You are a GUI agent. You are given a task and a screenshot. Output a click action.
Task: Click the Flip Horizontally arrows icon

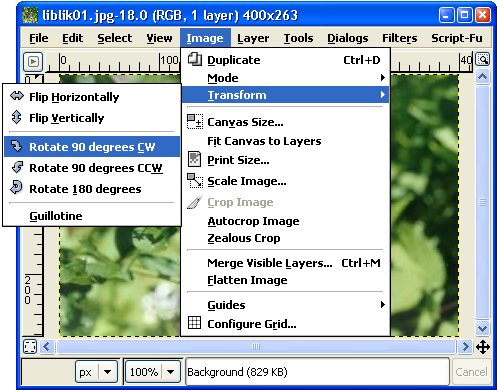[17, 96]
